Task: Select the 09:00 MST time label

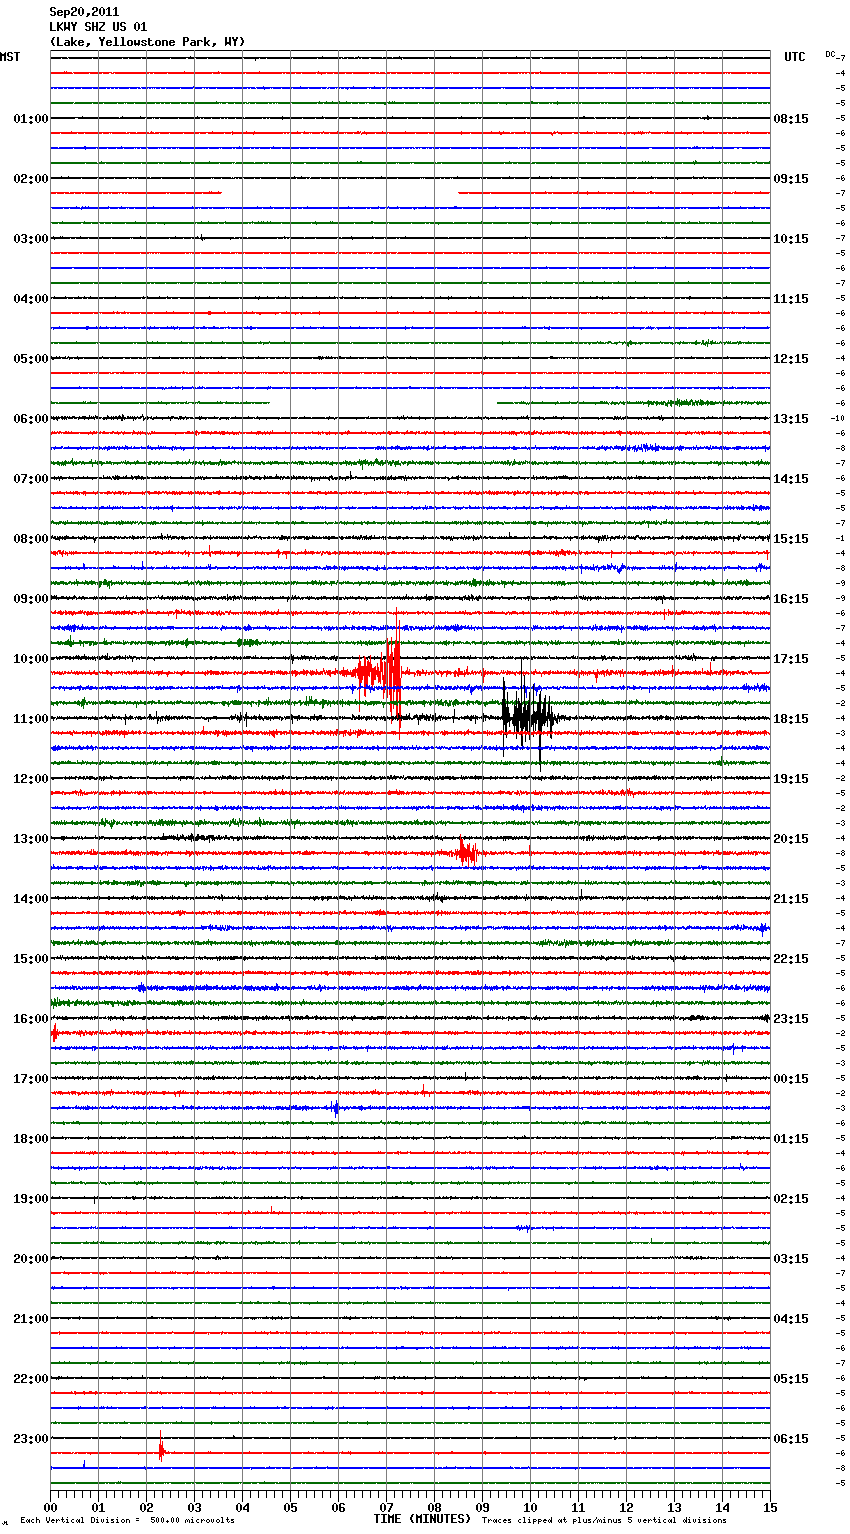Action: (31, 599)
